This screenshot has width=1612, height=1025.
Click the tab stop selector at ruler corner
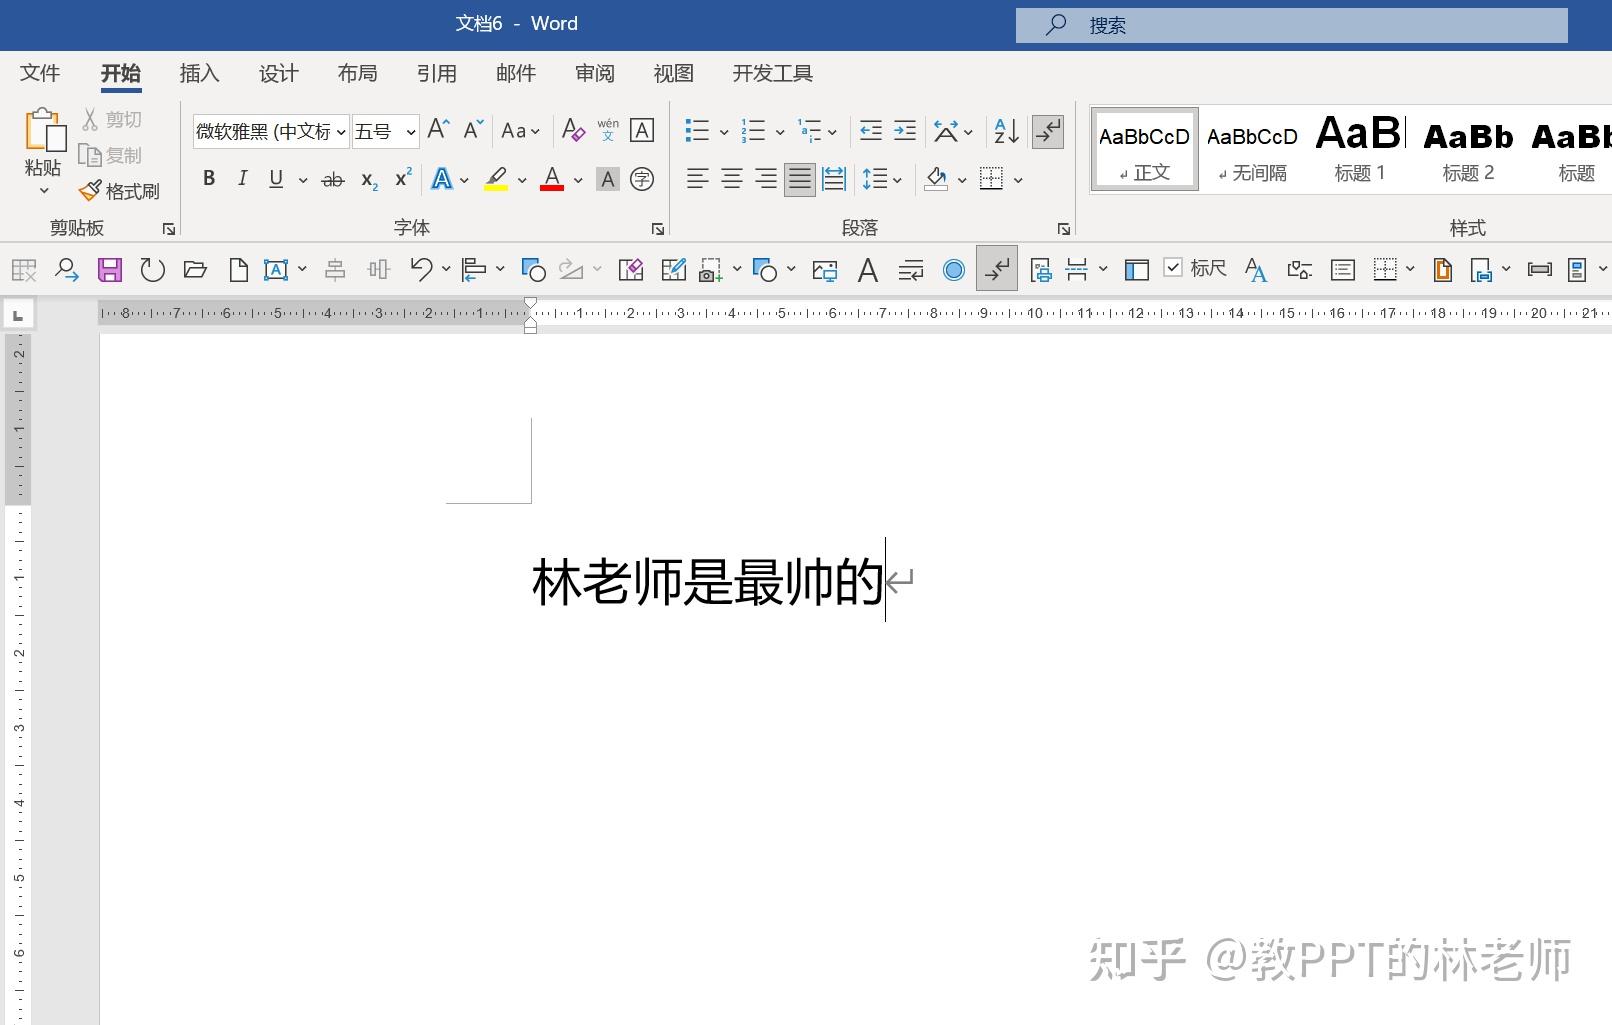tap(17, 316)
